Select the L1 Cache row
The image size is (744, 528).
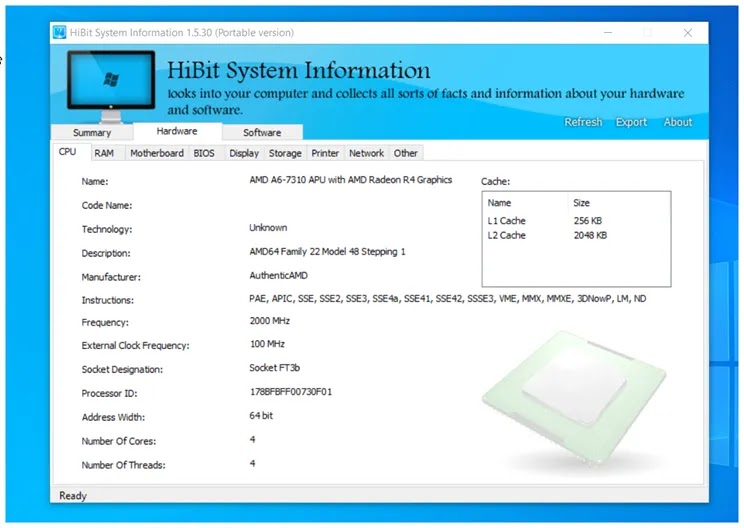[x=576, y=221]
